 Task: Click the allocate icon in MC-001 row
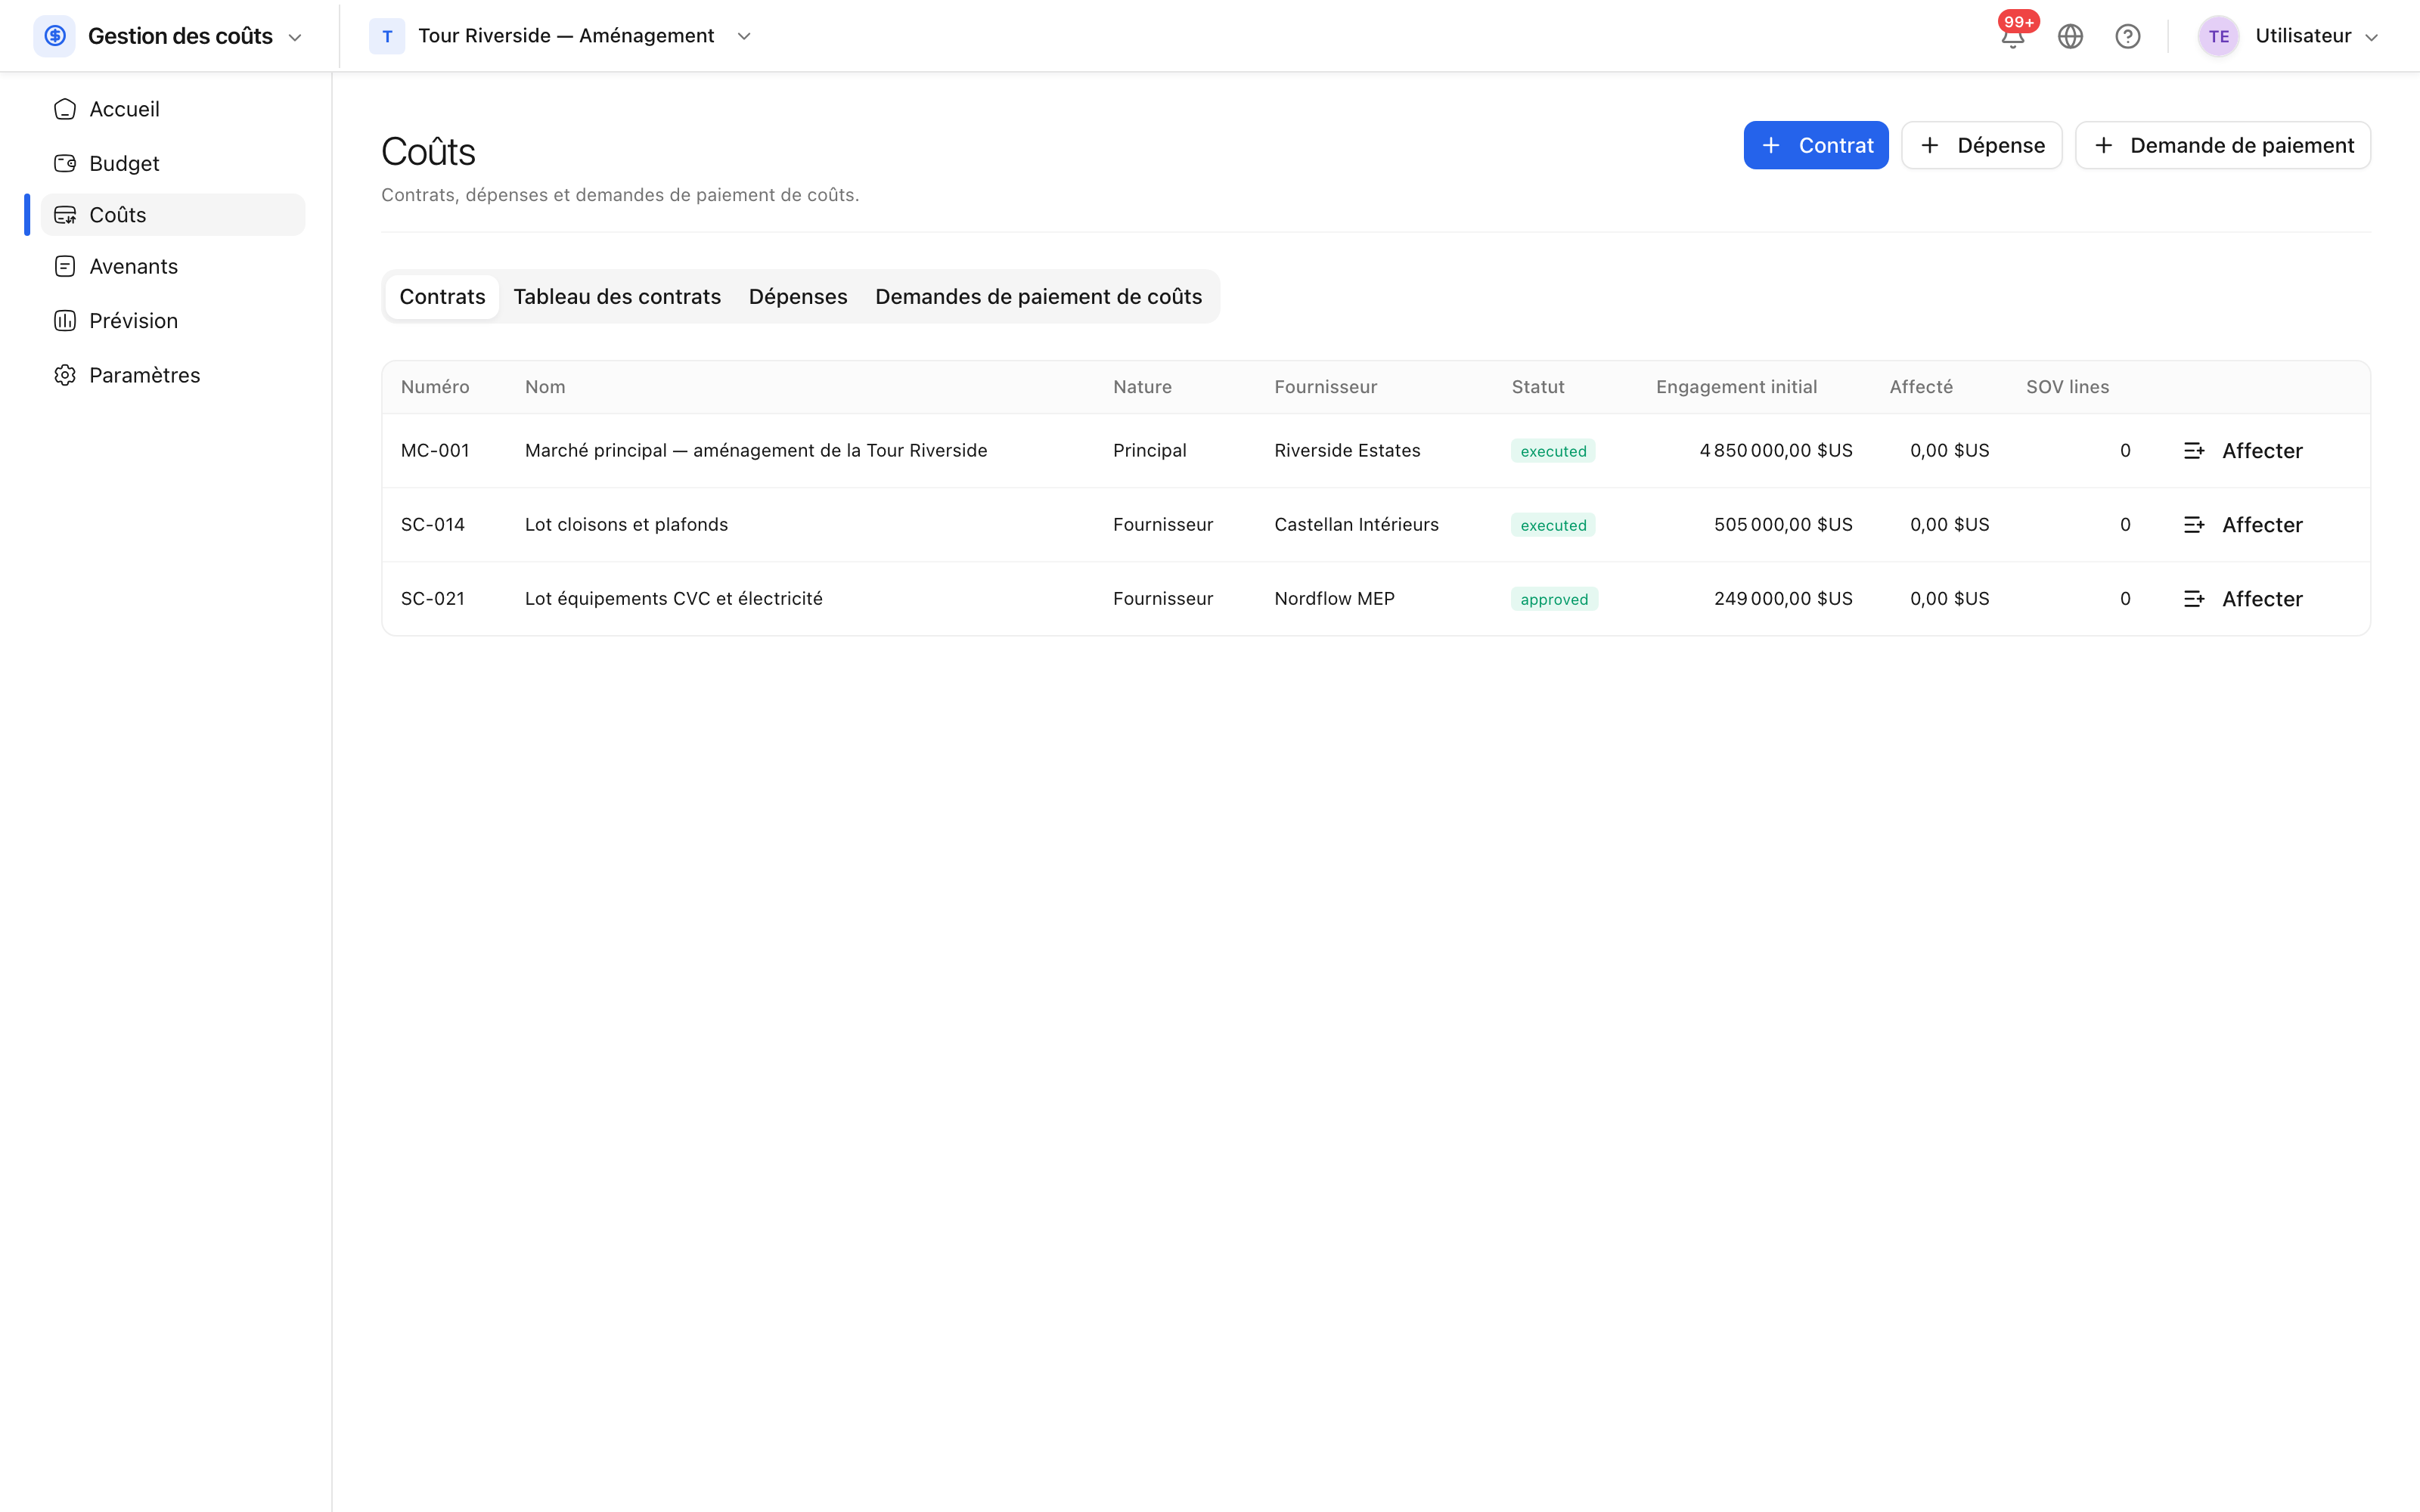point(2194,451)
